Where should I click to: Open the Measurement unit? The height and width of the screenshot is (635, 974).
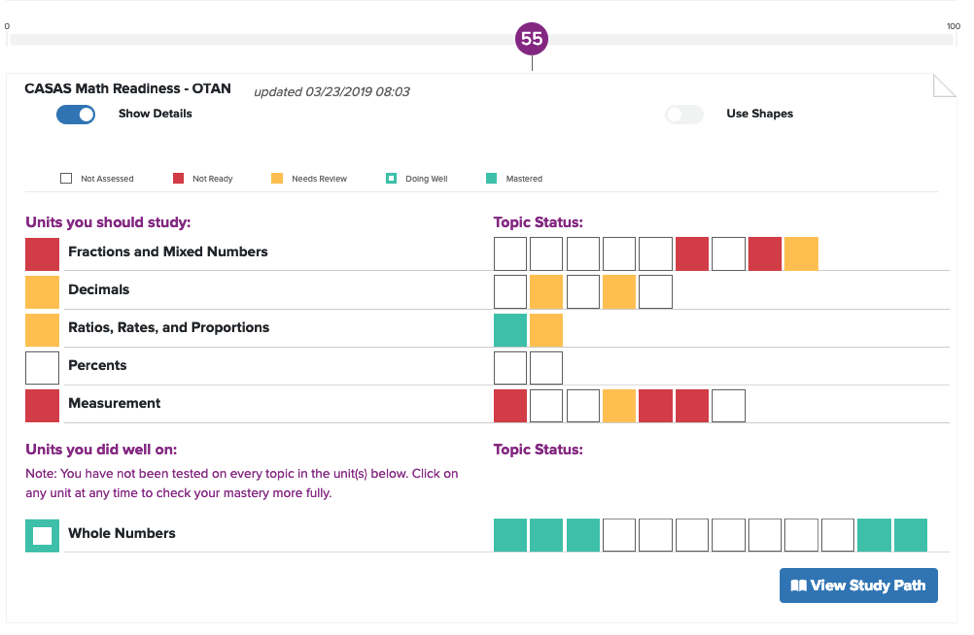point(114,403)
